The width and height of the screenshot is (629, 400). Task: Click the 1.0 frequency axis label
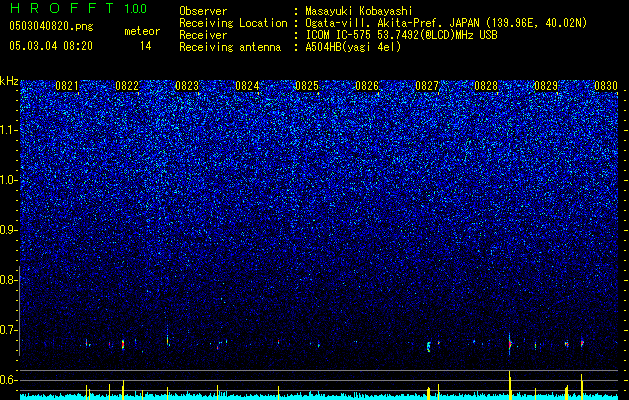point(8,180)
